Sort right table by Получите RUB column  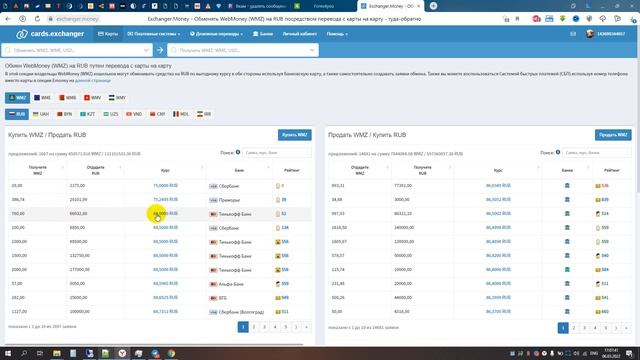[422, 170]
